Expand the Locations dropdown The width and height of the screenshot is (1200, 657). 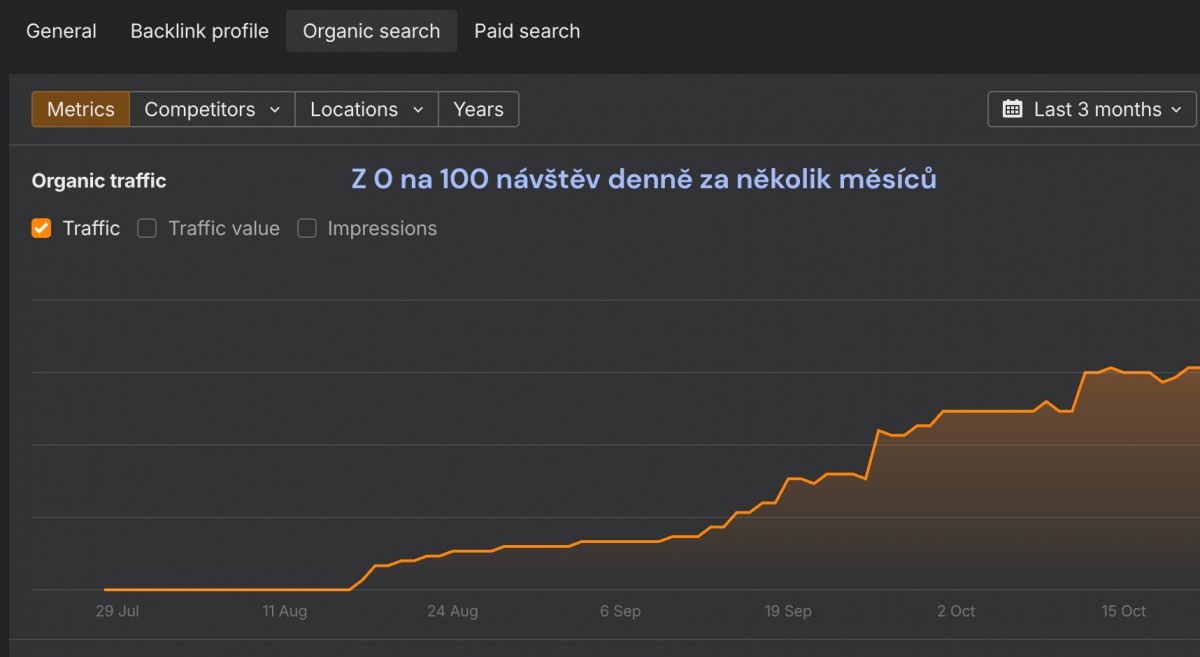(366, 109)
